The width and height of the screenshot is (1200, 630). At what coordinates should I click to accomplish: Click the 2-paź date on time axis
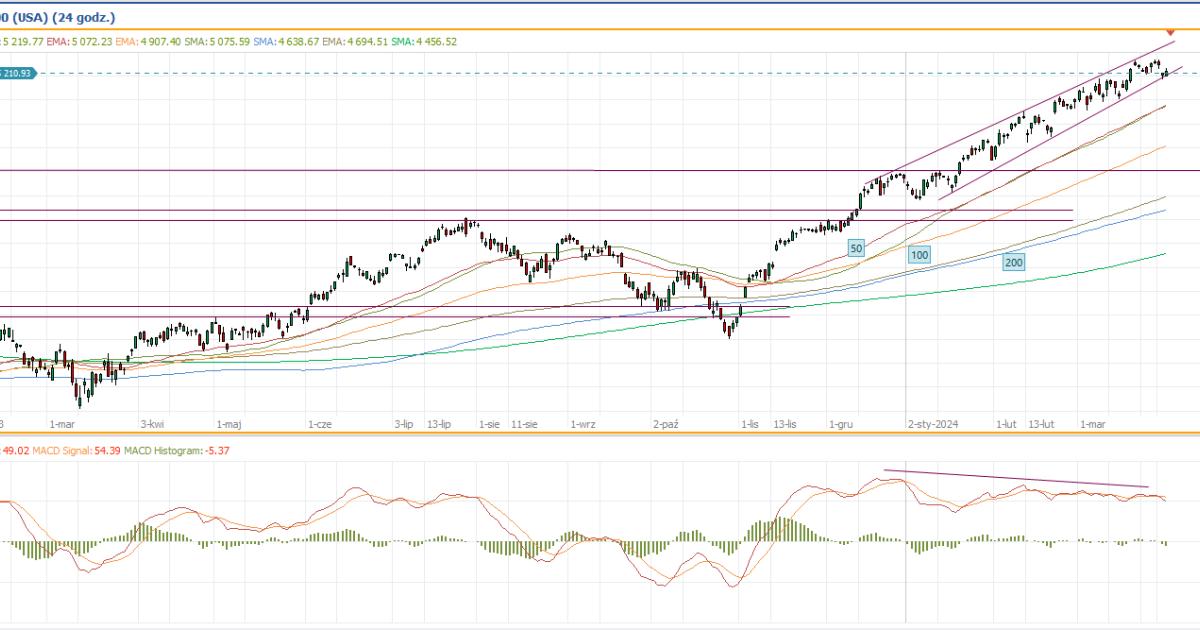click(666, 424)
